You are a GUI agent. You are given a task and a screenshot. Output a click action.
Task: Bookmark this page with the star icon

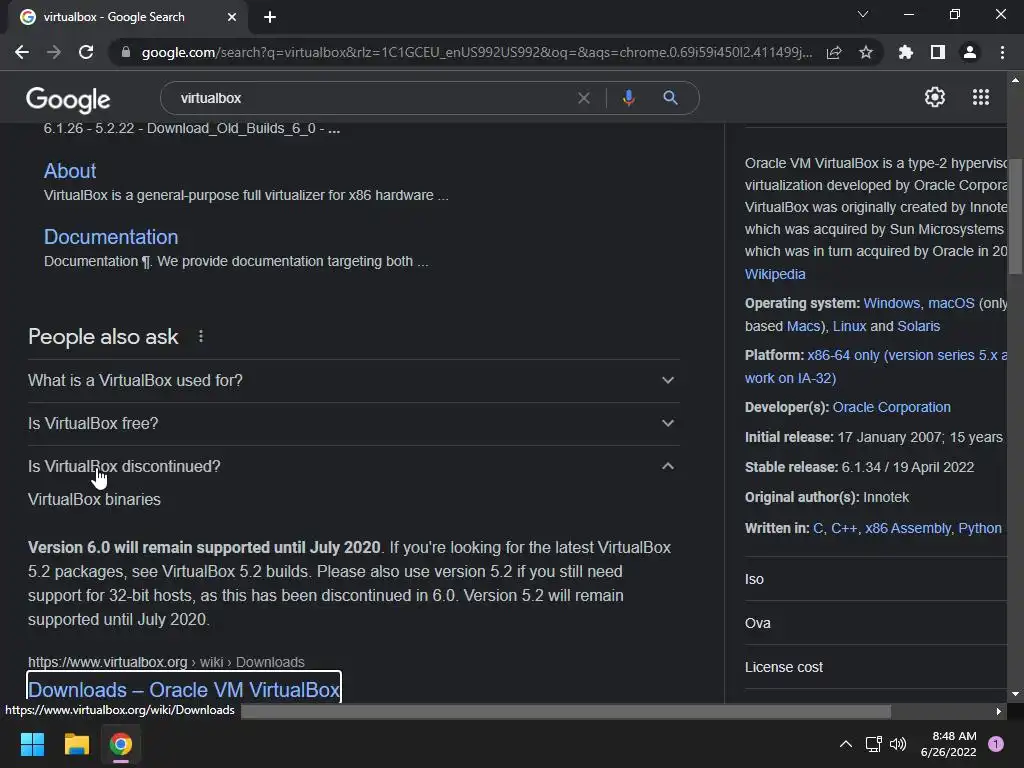866,52
